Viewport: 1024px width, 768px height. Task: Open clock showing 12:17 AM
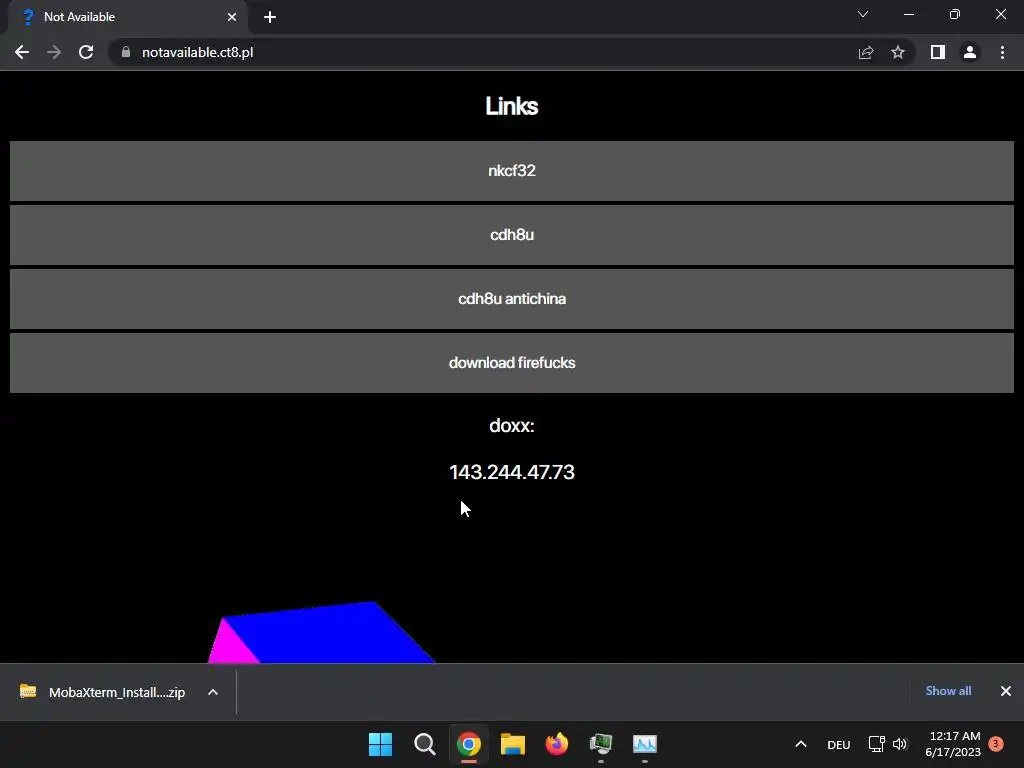pos(953,744)
